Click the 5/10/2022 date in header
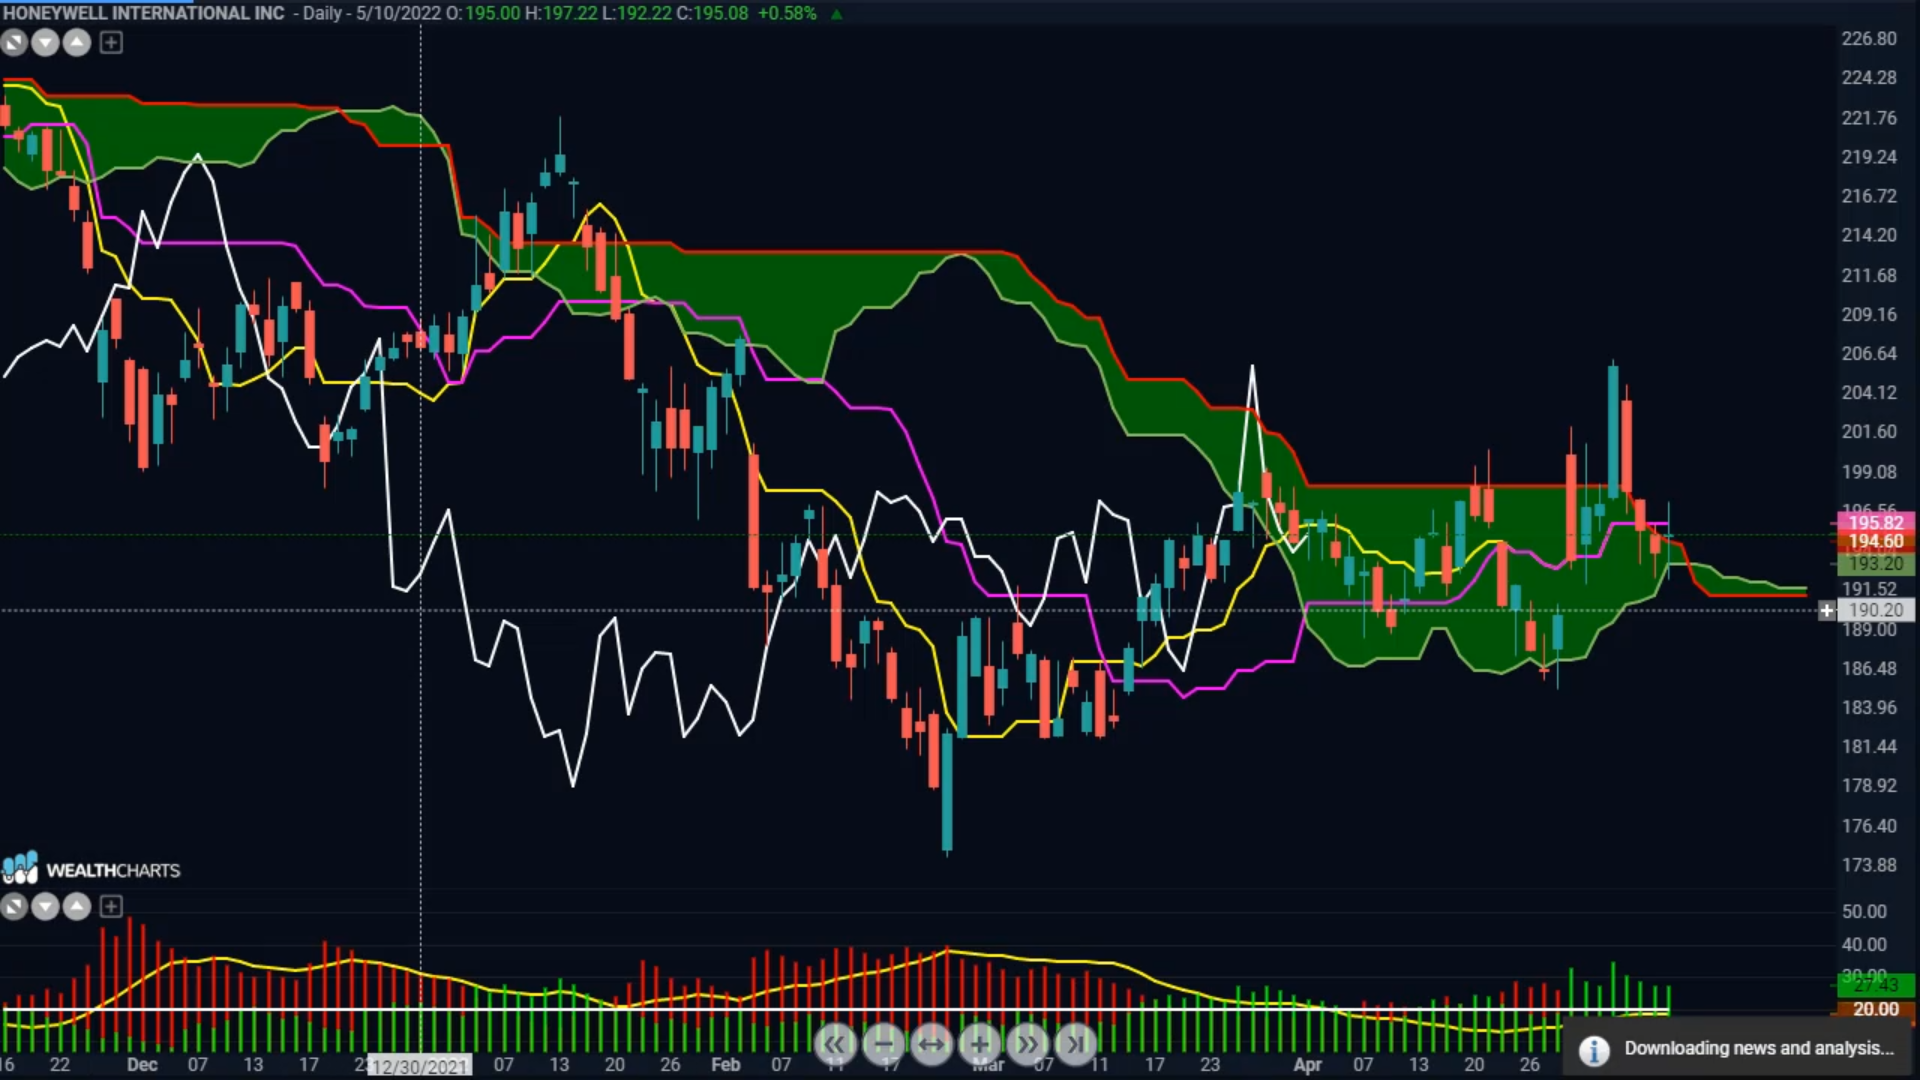Viewport: 1920px width, 1080px height. click(398, 13)
